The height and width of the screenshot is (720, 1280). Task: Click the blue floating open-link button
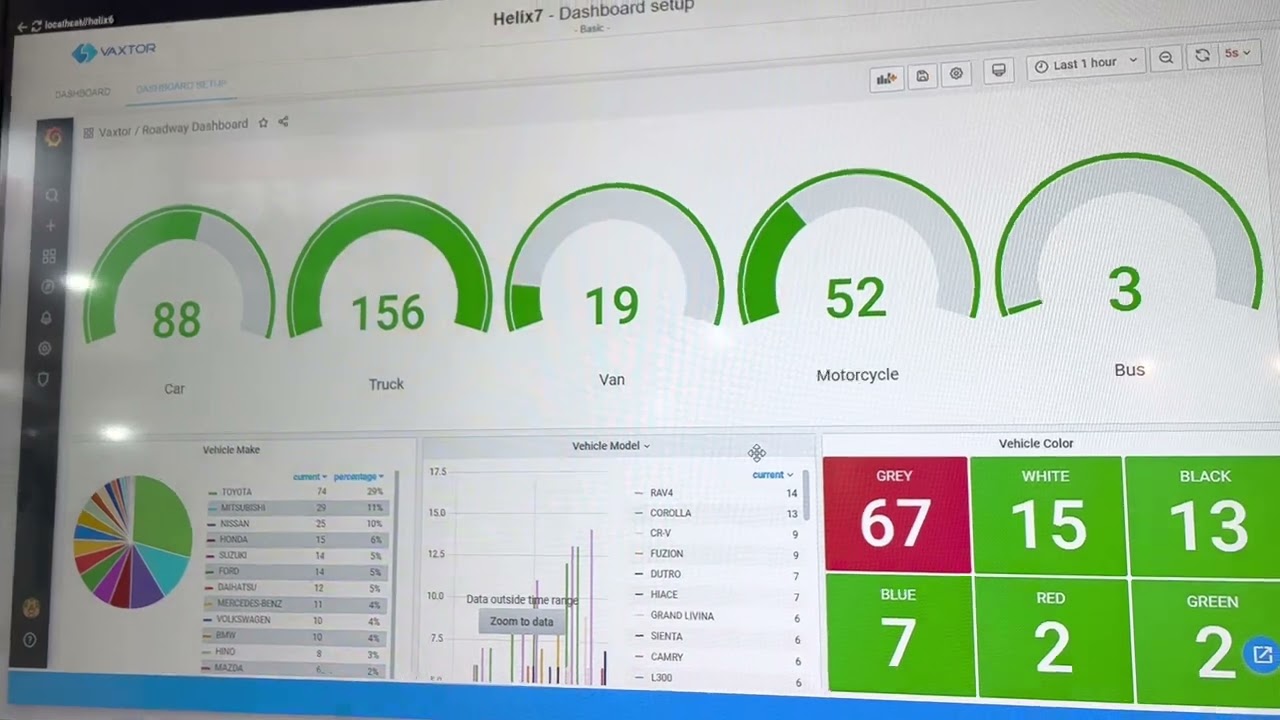pos(1262,655)
